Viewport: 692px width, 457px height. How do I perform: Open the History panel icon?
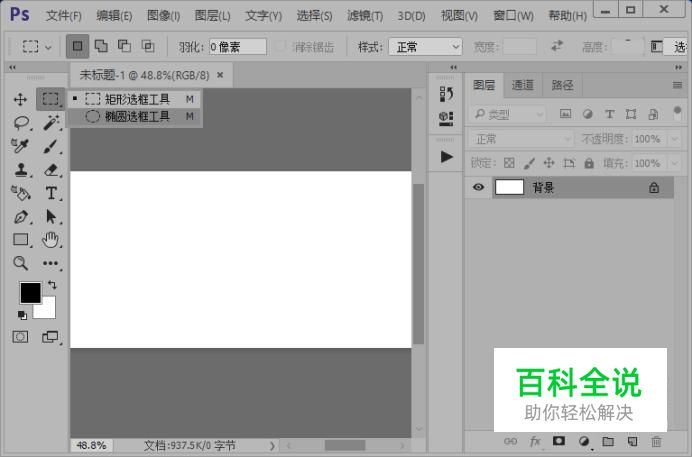click(446, 93)
